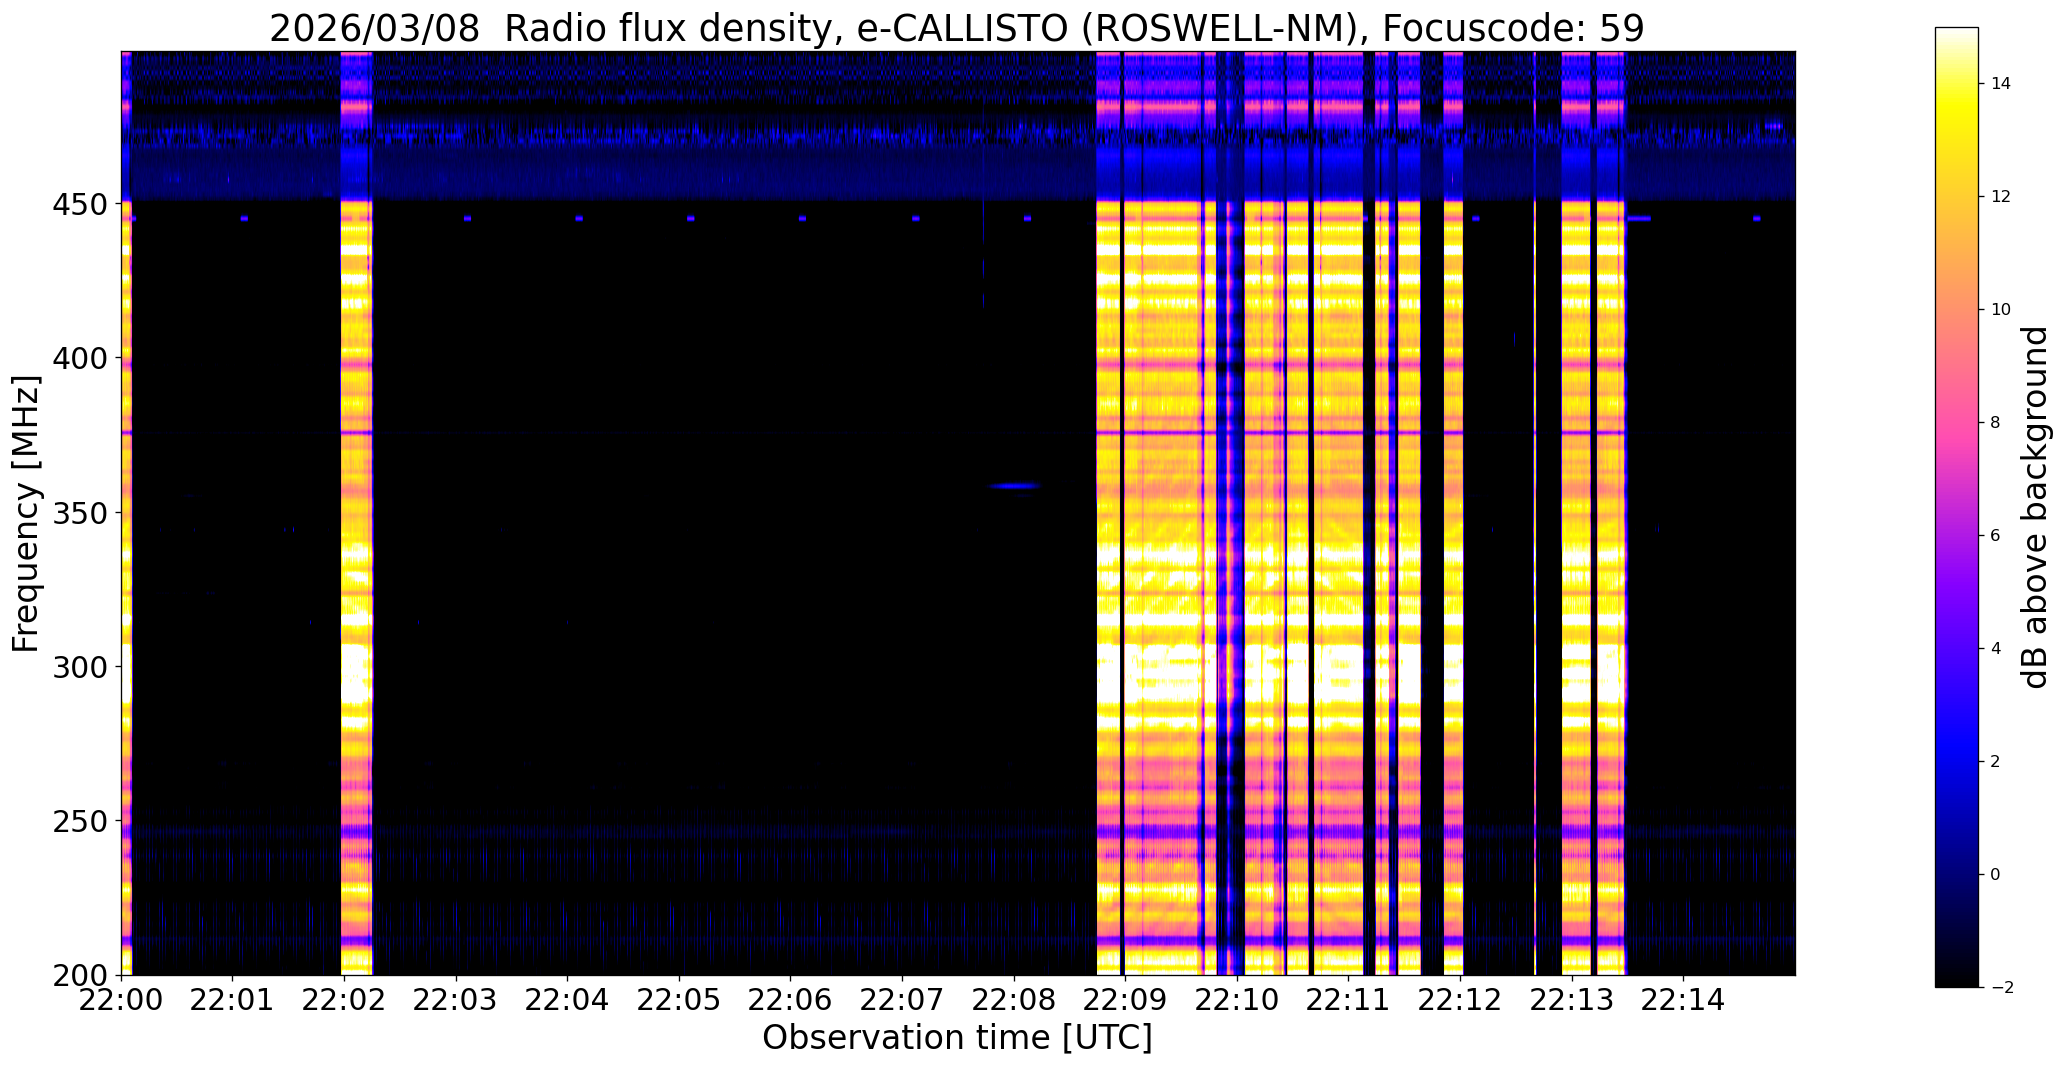Click the colorbar tick label 12
This screenshot has width=2066, height=1067.
[x=2001, y=197]
